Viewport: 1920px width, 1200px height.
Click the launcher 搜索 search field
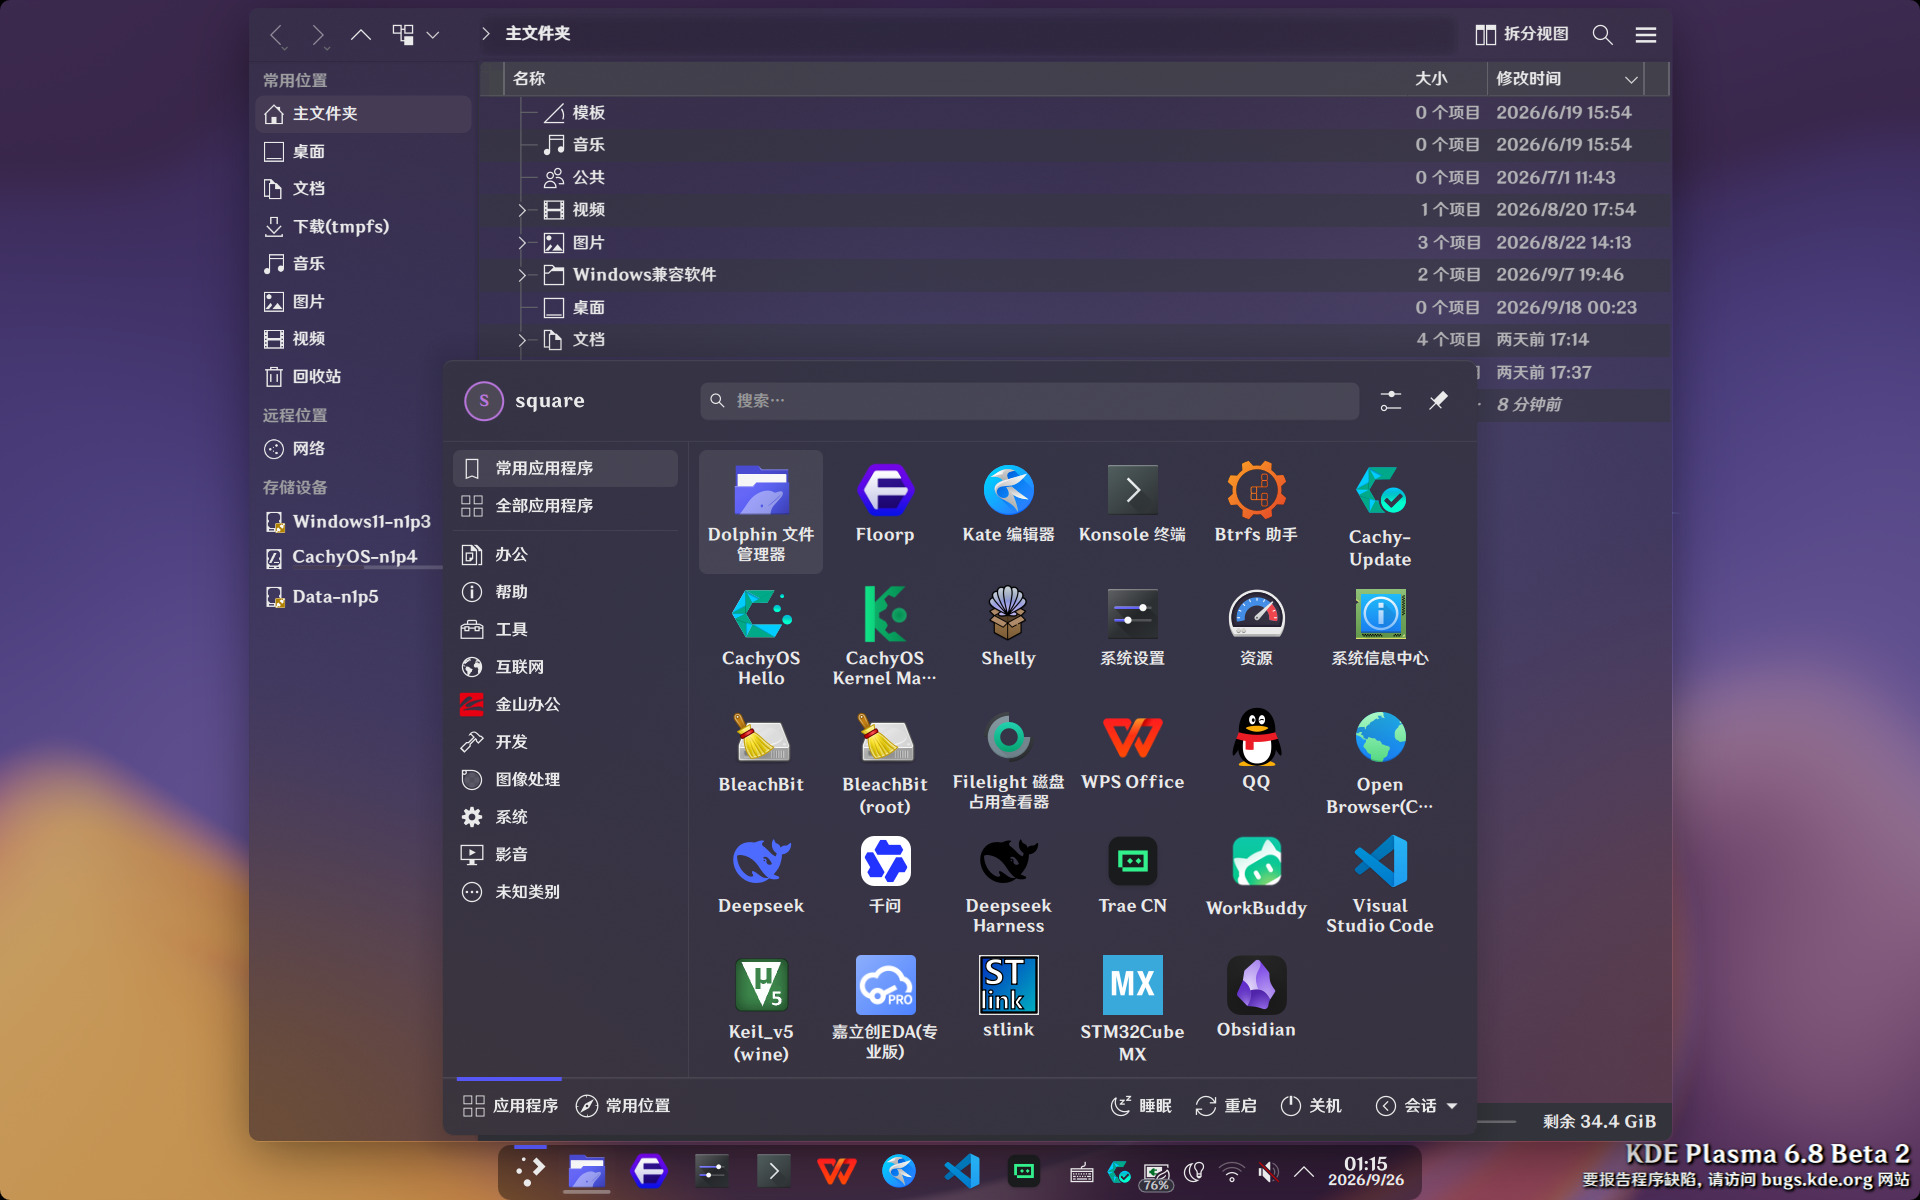point(1029,401)
